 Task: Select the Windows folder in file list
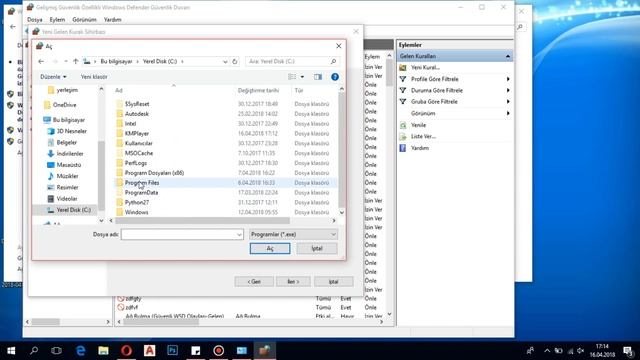pyautogui.click(x=136, y=212)
